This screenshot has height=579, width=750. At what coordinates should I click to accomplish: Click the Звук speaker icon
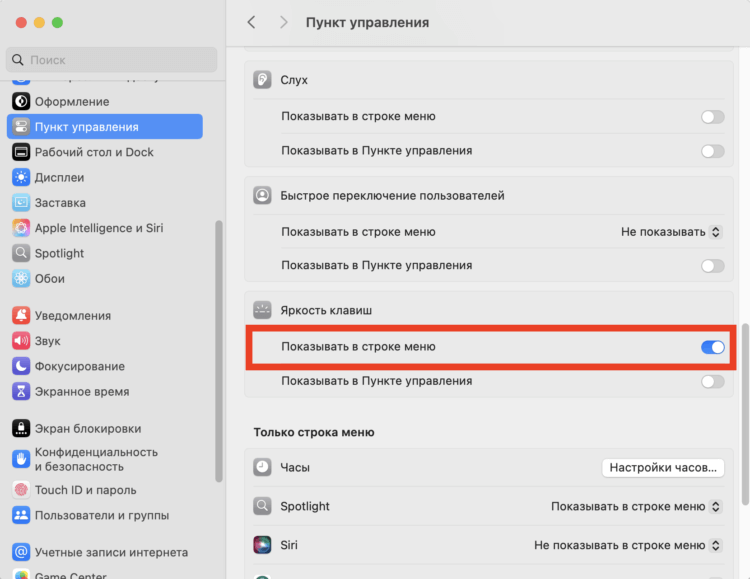(x=21, y=341)
